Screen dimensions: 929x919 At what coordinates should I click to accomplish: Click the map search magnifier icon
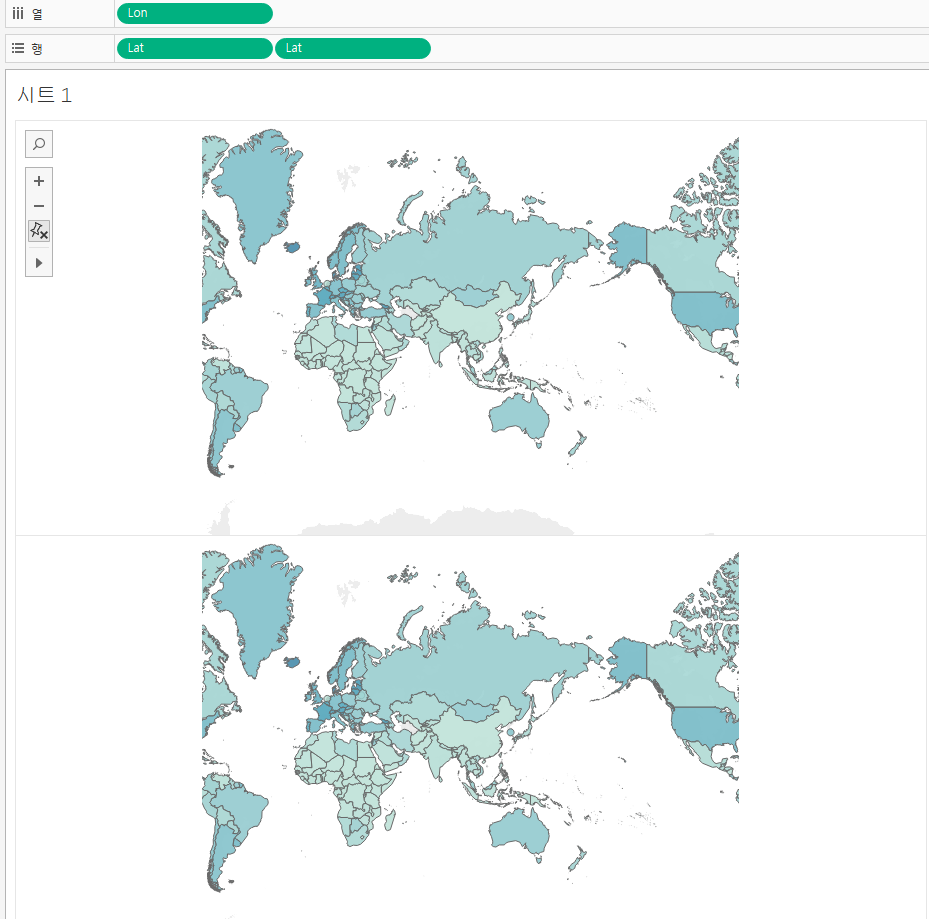(39, 144)
